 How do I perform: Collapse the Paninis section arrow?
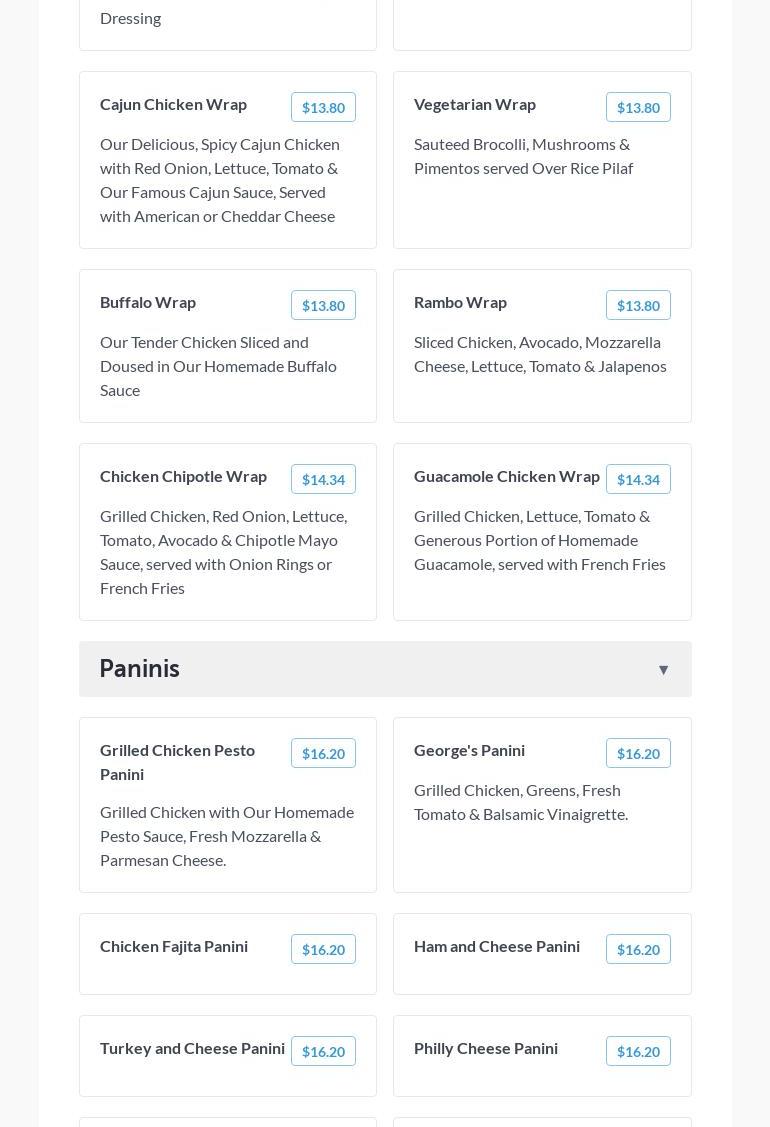(x=663, y=670)
